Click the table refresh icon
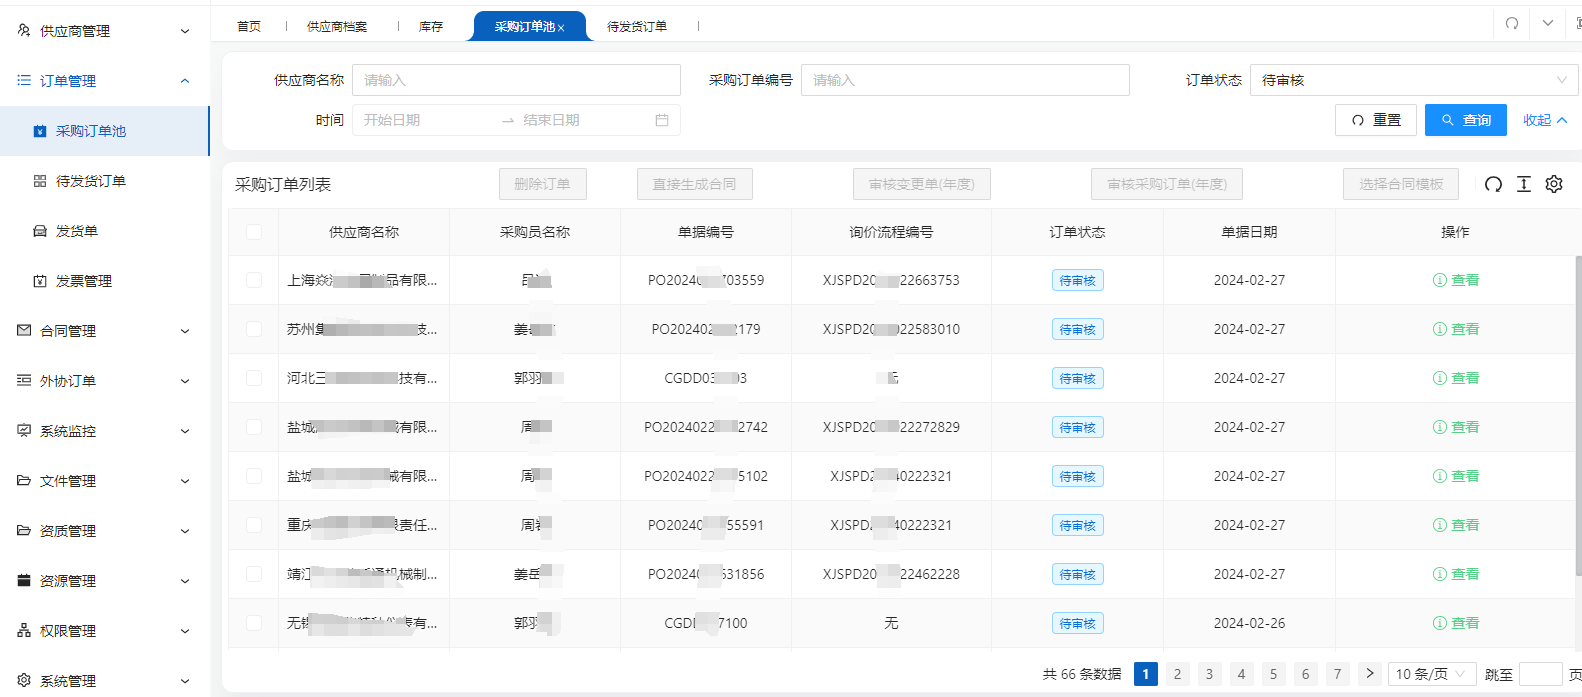Image resolution: width=1582 pixels, height=697 pixels. [x=1493, y=184]
